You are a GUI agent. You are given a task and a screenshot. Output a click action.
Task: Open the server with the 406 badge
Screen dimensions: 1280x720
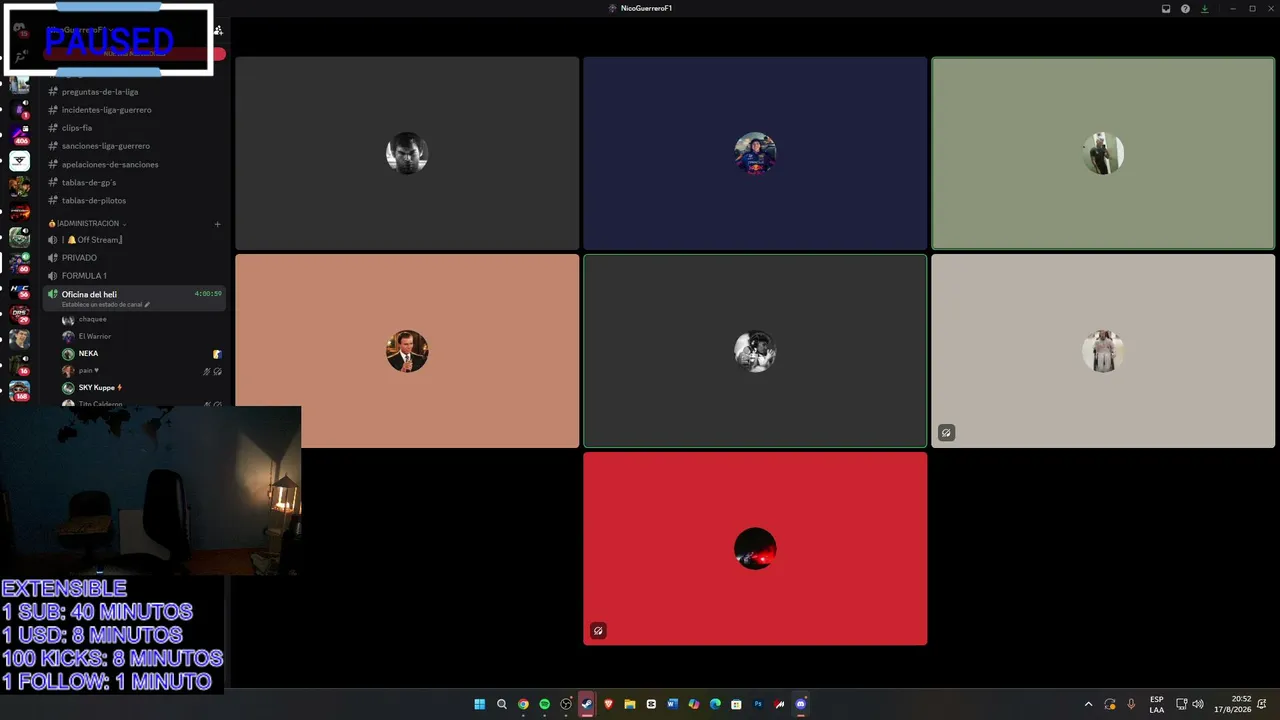(x=20, y=135)
